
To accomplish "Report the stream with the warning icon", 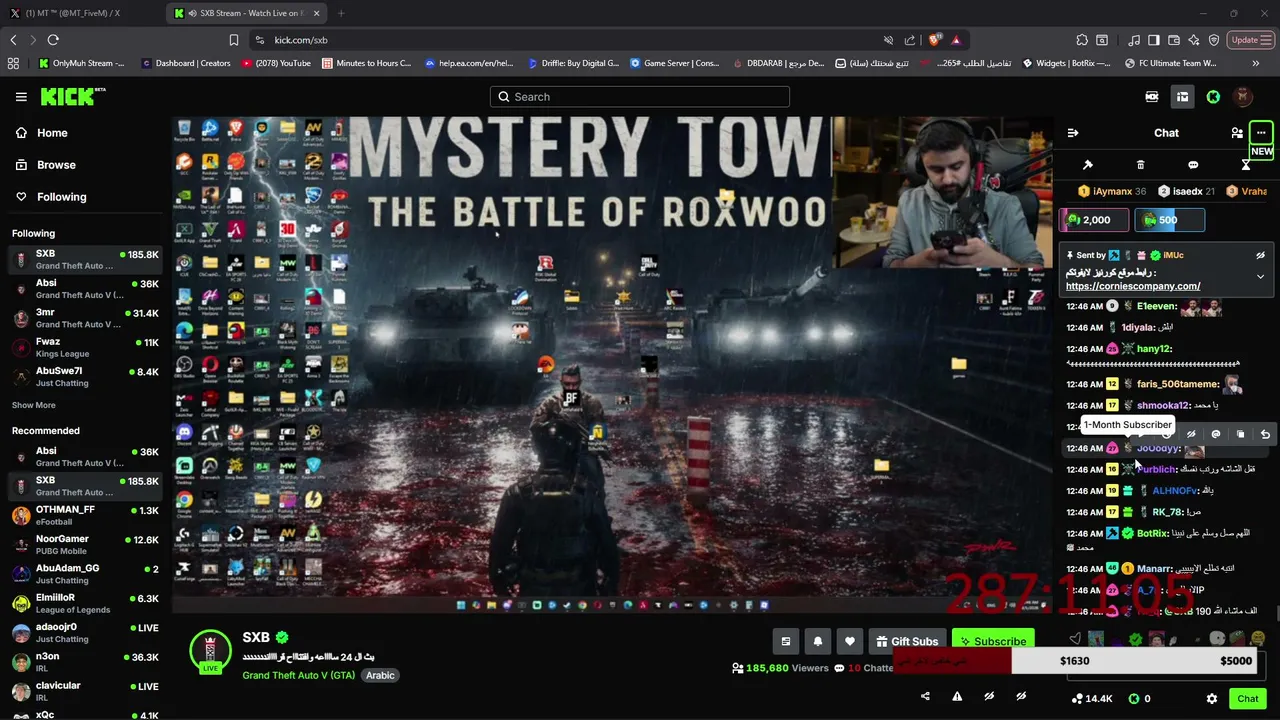I will (x=957, y=697).
